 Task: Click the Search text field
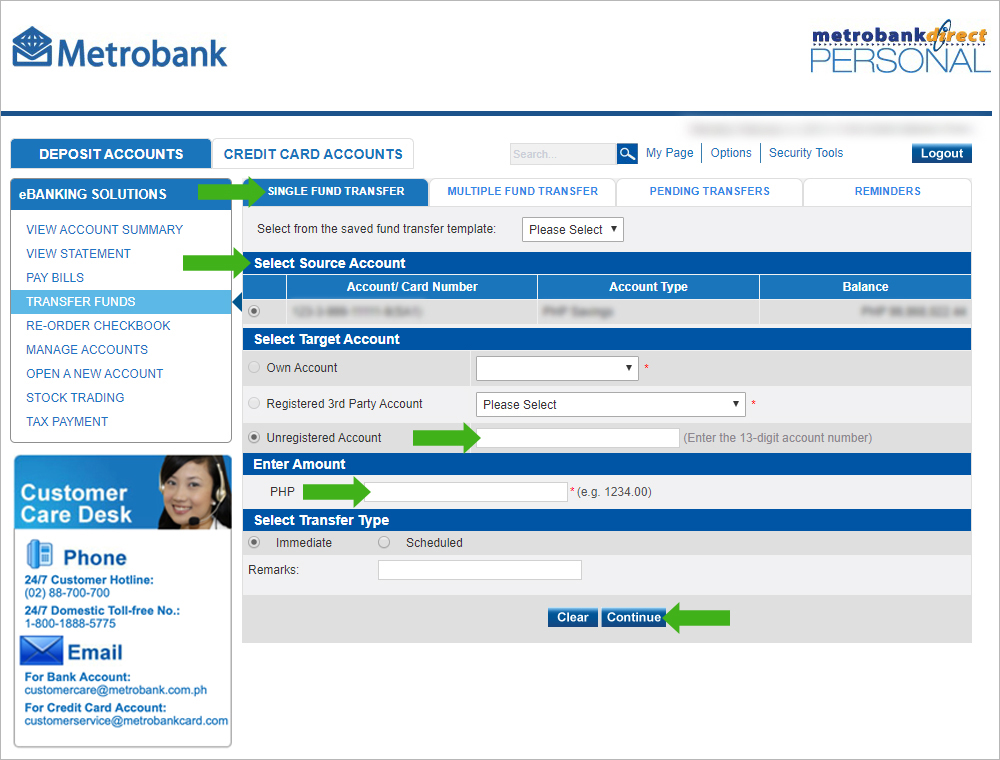(562, 154)
